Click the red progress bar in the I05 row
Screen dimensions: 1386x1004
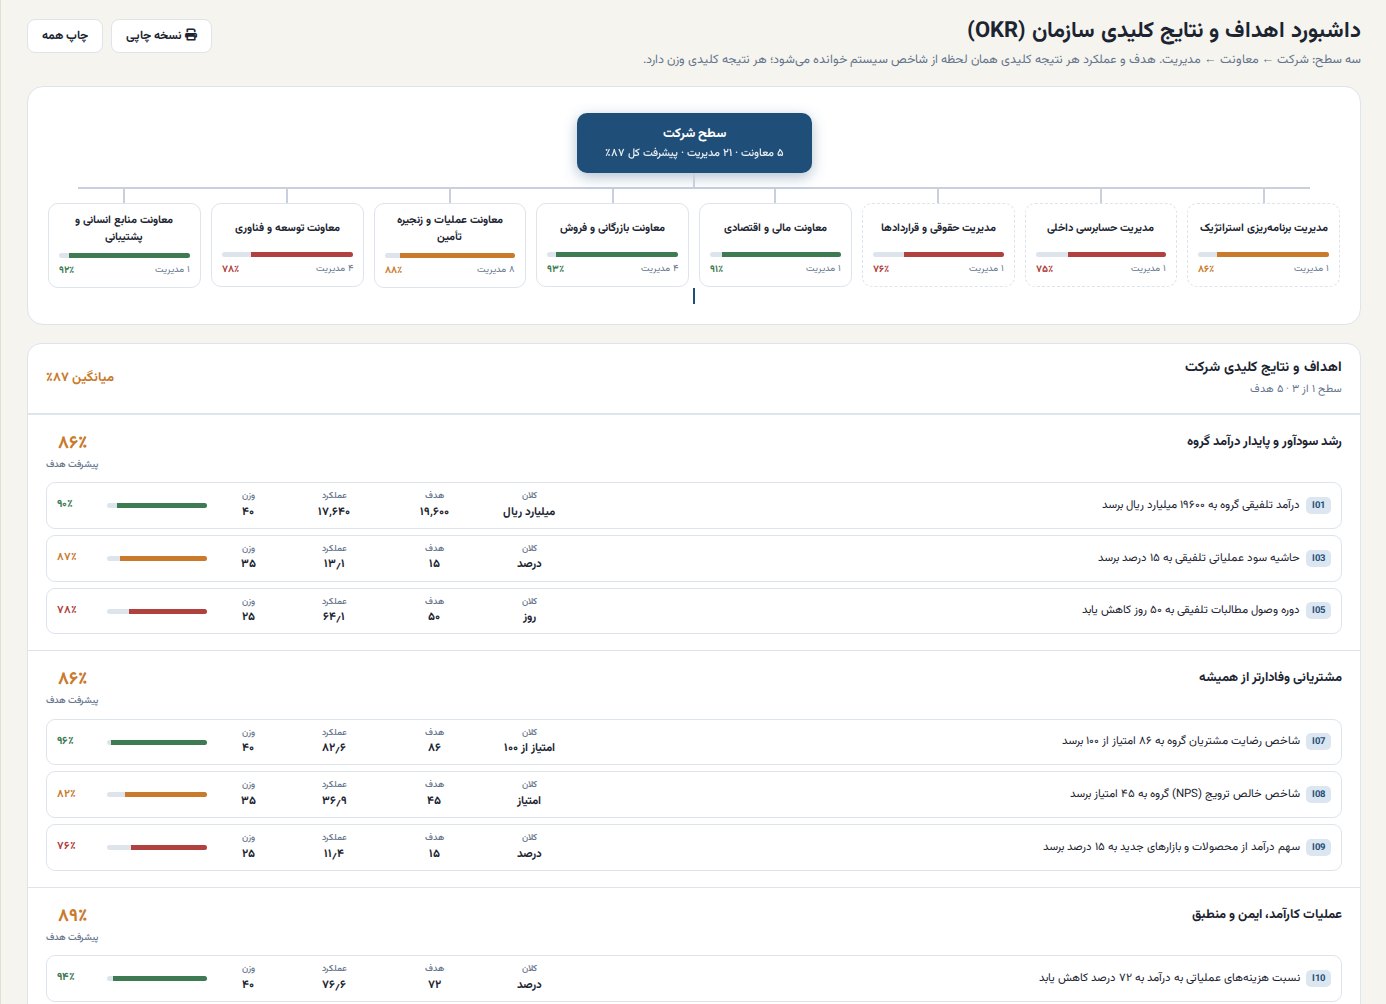(157, 611)
